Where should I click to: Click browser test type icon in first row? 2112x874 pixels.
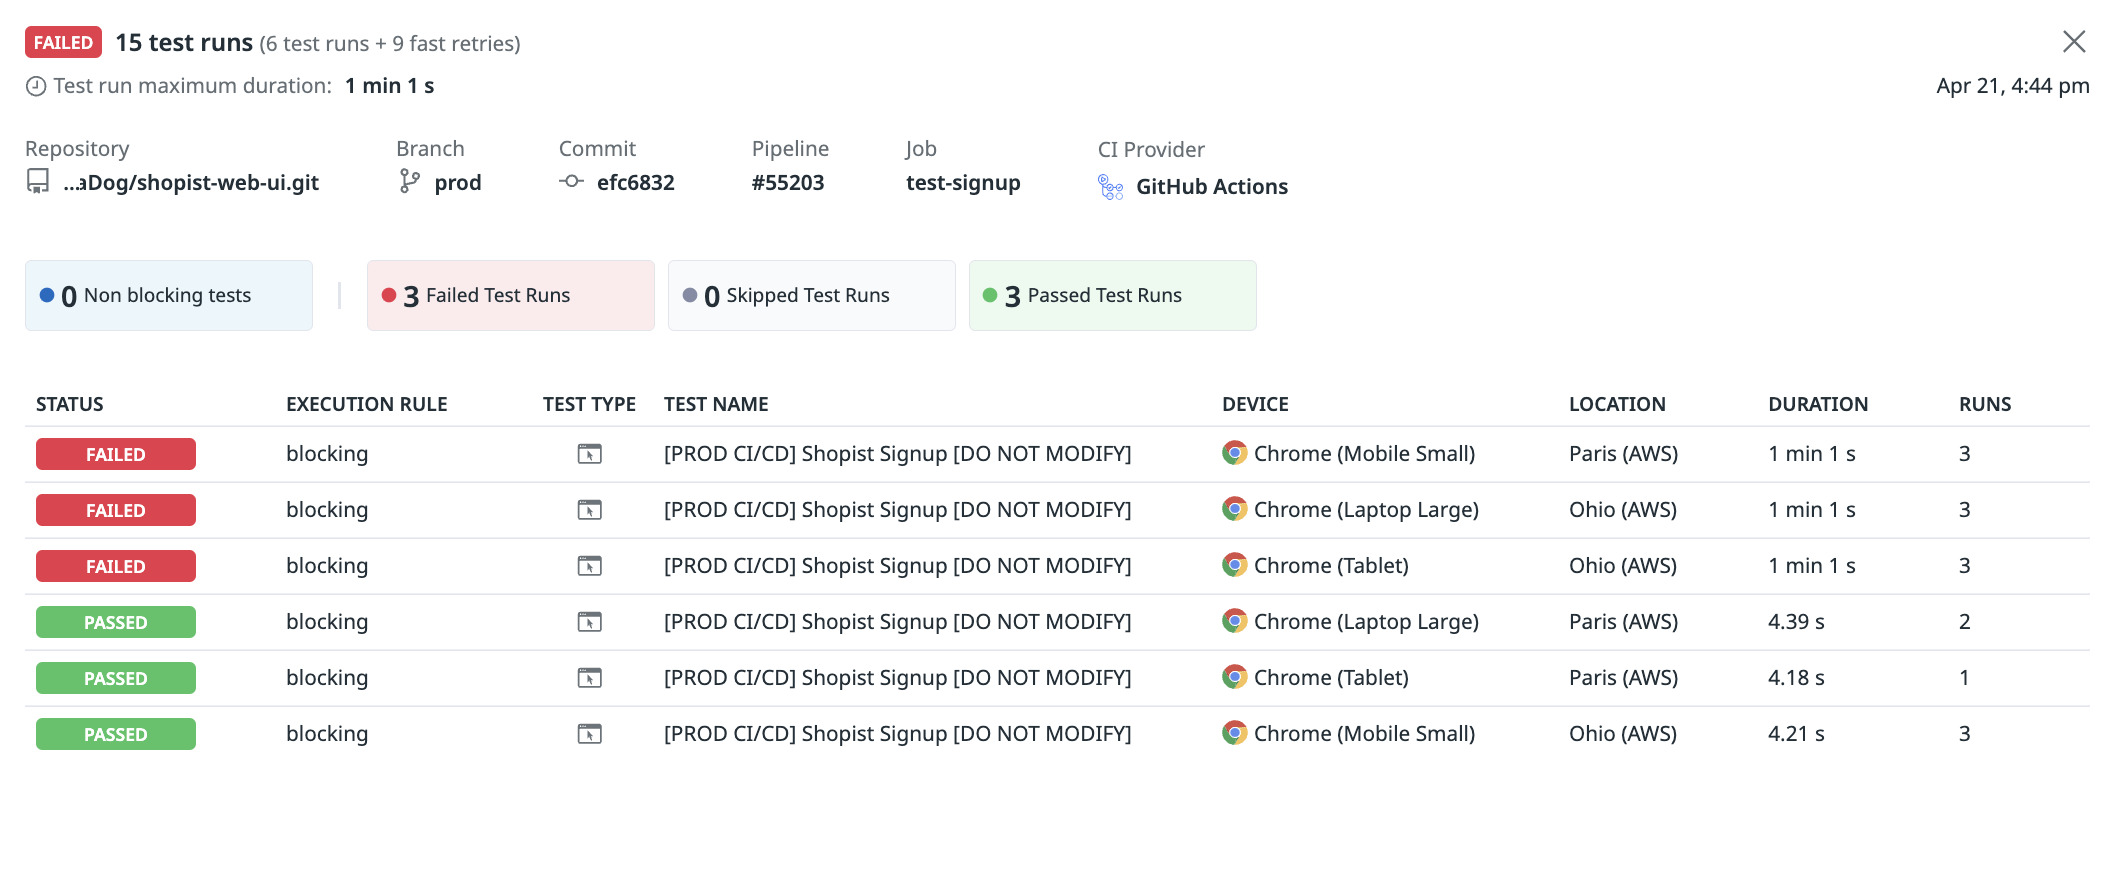tap(590, 454)
